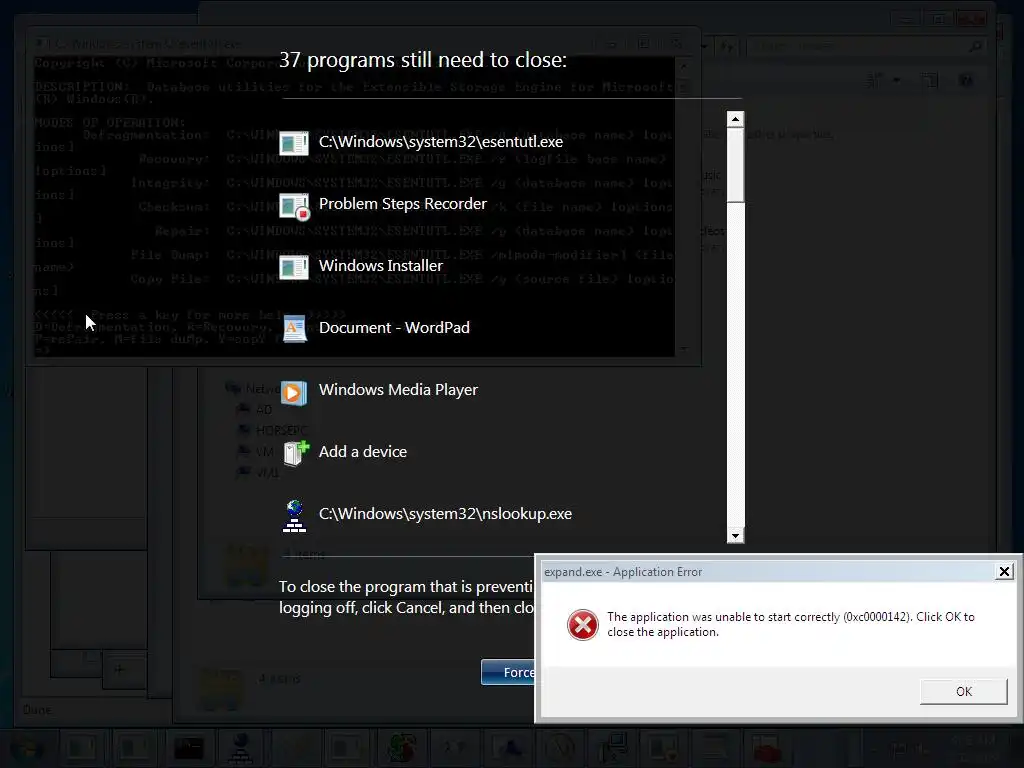Select the Problem Steps Recorder entry text
Screen dimensions: 1024x768
pyautogui.click(x=402, y=204)
